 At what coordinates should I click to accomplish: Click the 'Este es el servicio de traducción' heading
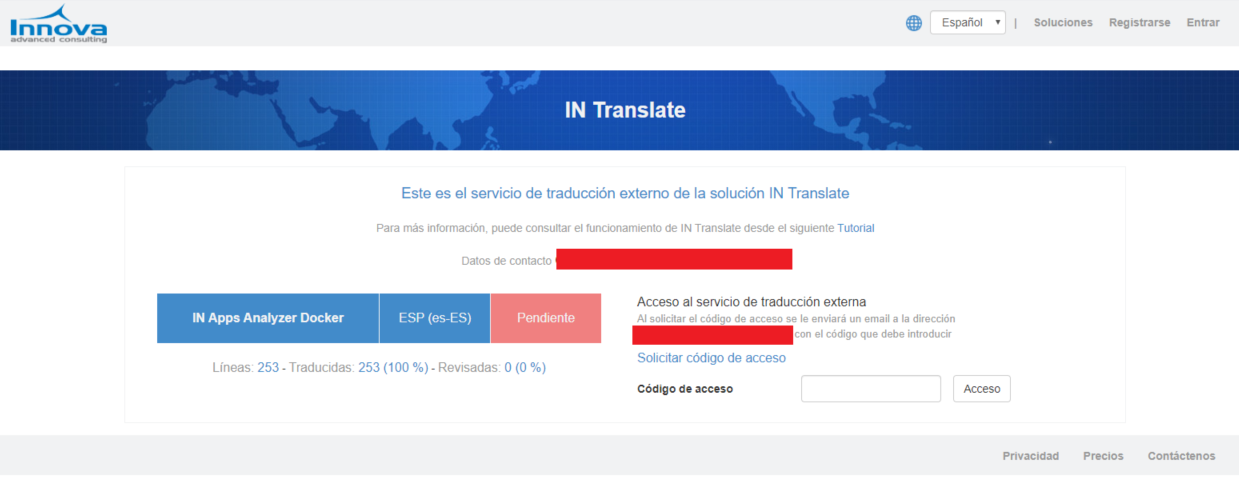pos(625,193)
